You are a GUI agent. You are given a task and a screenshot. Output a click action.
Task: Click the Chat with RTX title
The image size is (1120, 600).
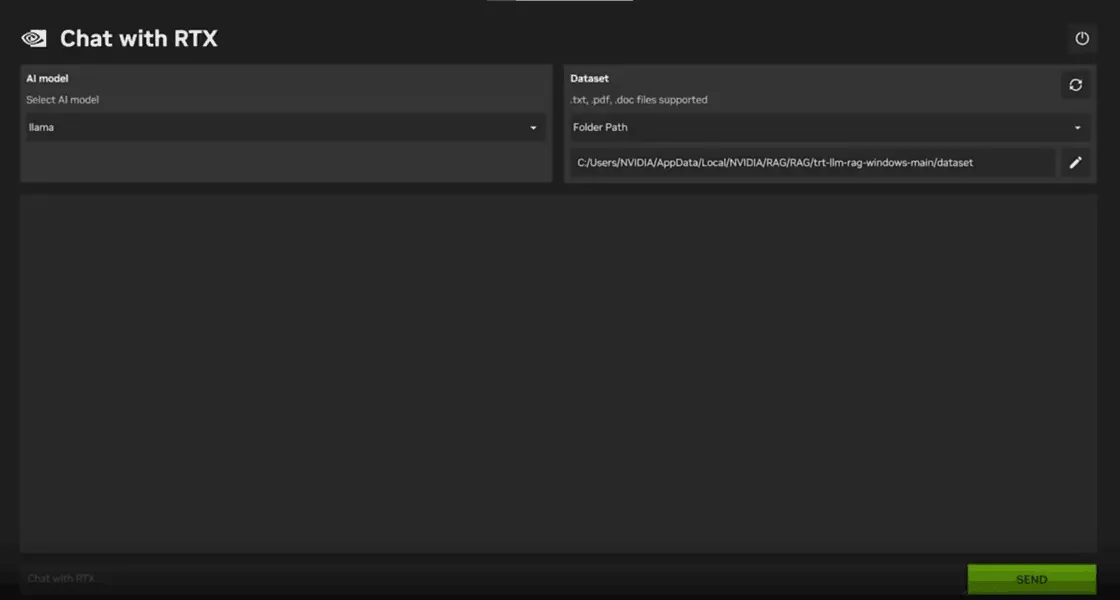pos(138,39)
